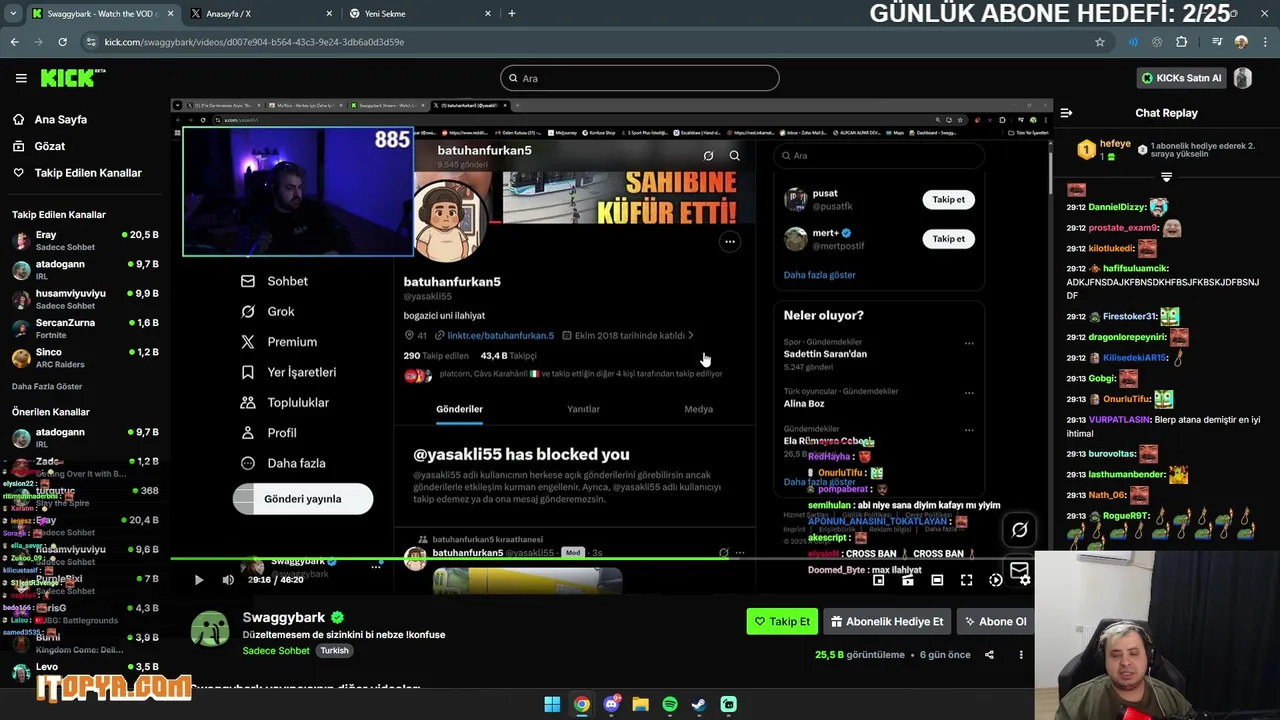Open Discord from the taskbar
This screenshot has height=720, width=1280.
(611, 704)
